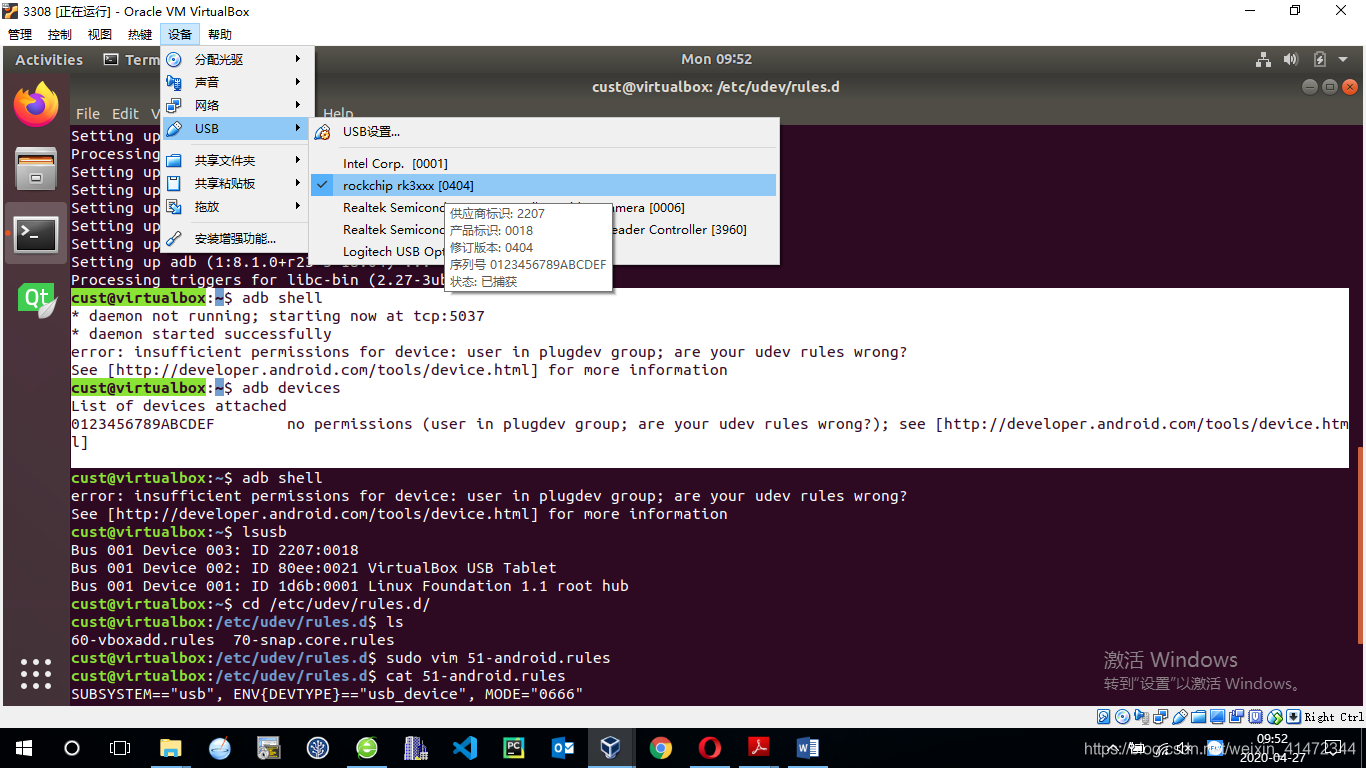Open Windows Task View button
This screenshot has height=768, width=1366.
coord(120,748)
